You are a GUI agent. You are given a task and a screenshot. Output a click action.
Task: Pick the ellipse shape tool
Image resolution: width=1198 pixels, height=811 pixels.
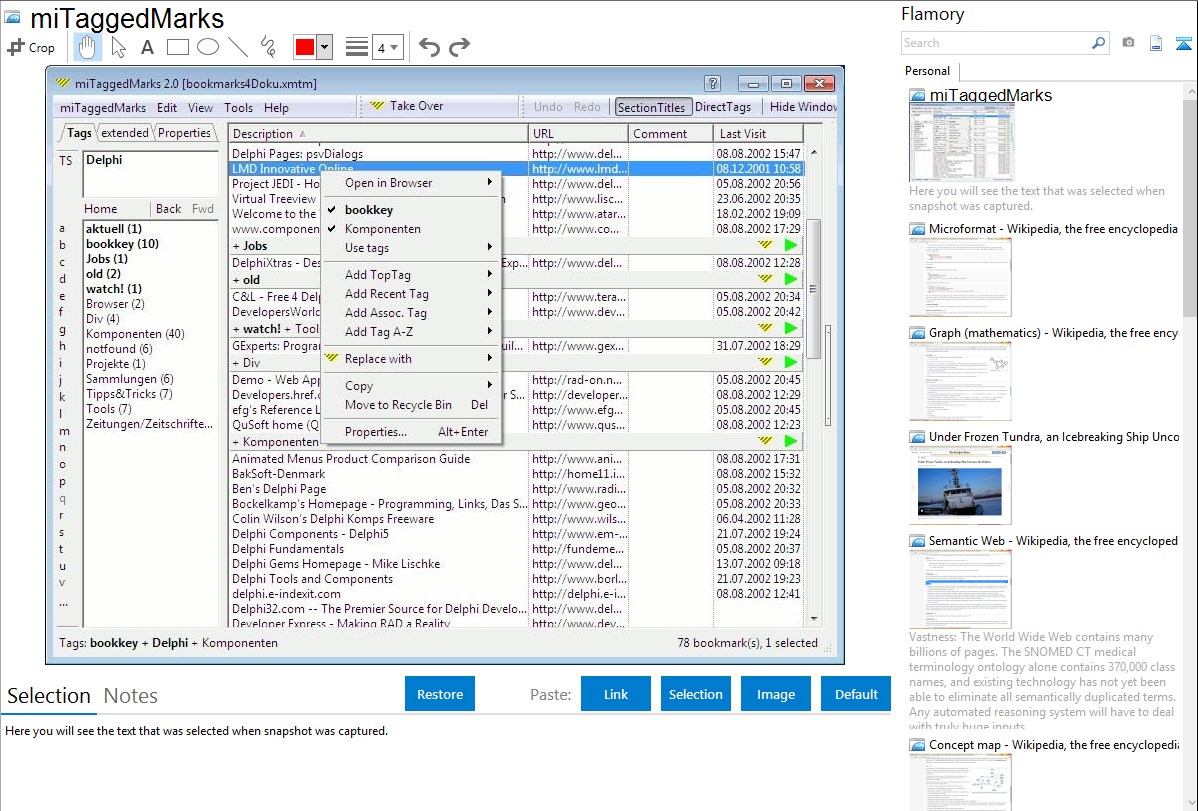pyautogui.click(x=207, y=47)
